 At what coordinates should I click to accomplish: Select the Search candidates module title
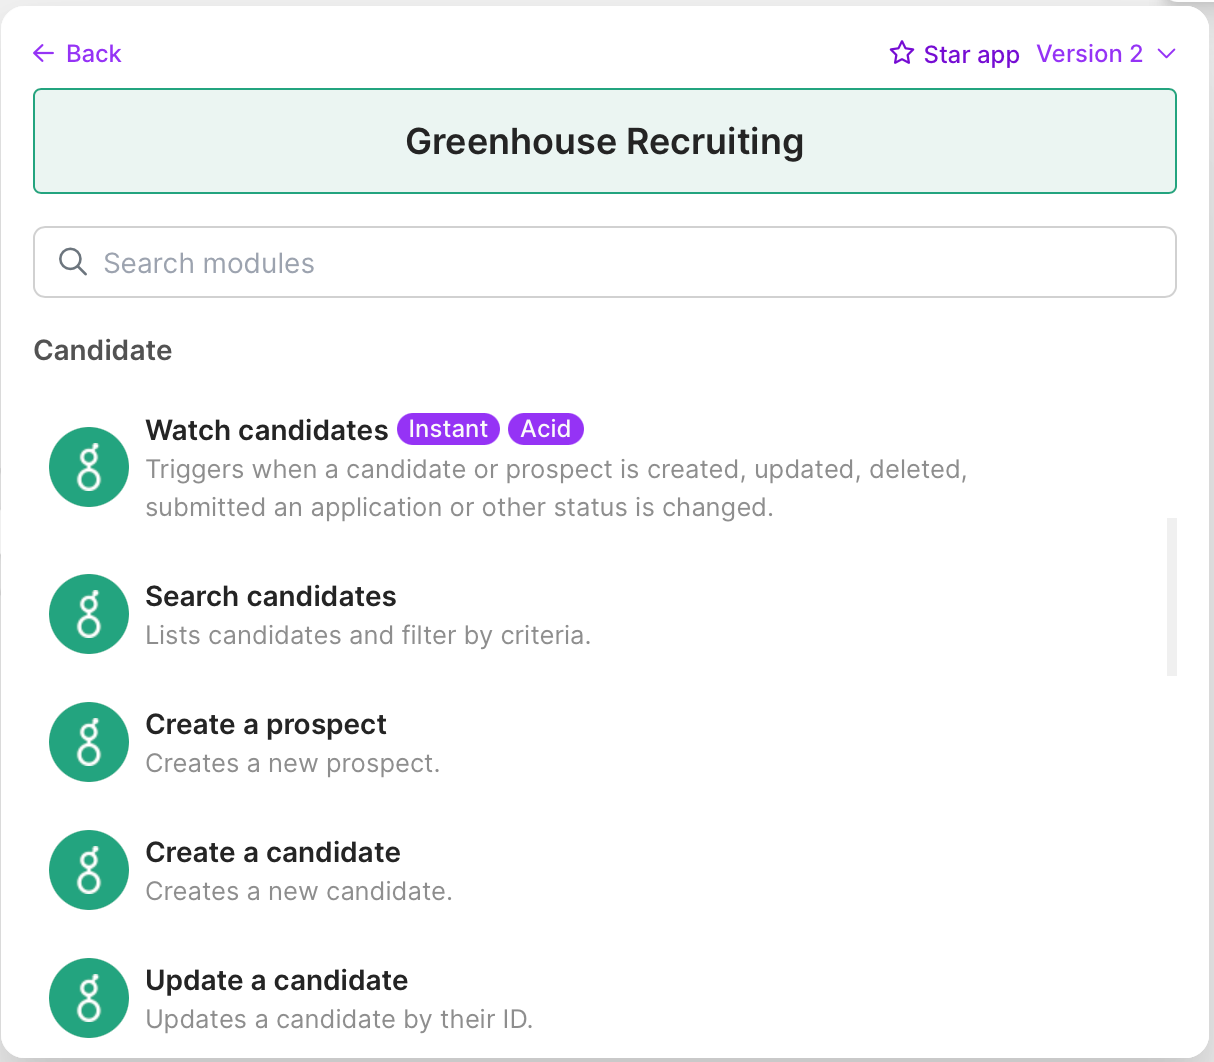tap(271, 596)
